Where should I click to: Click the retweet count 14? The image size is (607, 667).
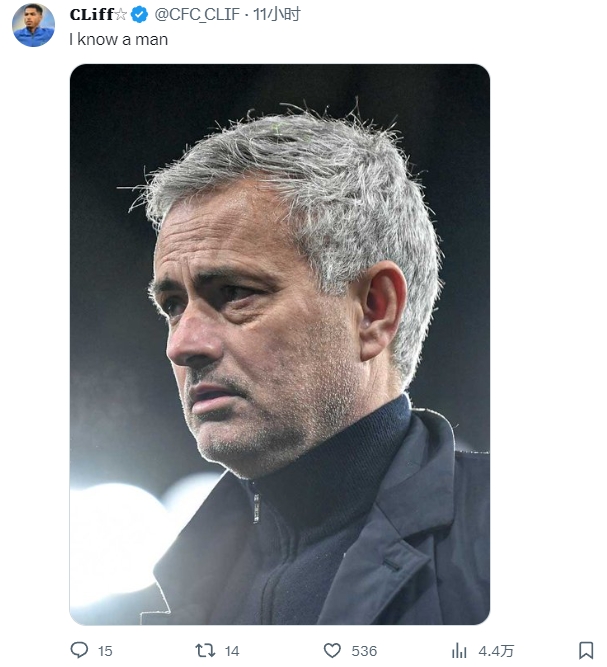coord(232,651)
